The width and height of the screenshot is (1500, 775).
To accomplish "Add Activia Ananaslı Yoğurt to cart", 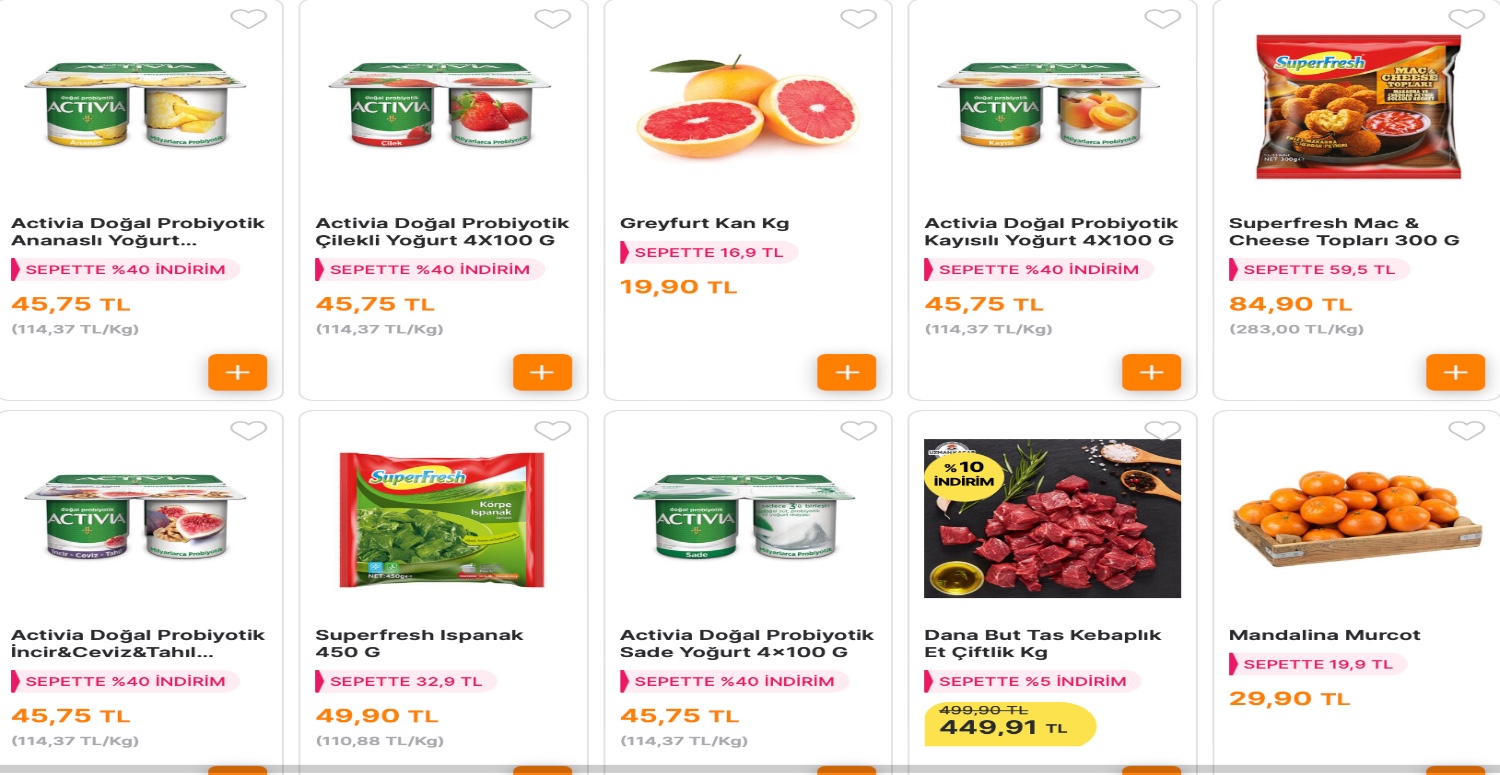I will [x=238, y=372].
